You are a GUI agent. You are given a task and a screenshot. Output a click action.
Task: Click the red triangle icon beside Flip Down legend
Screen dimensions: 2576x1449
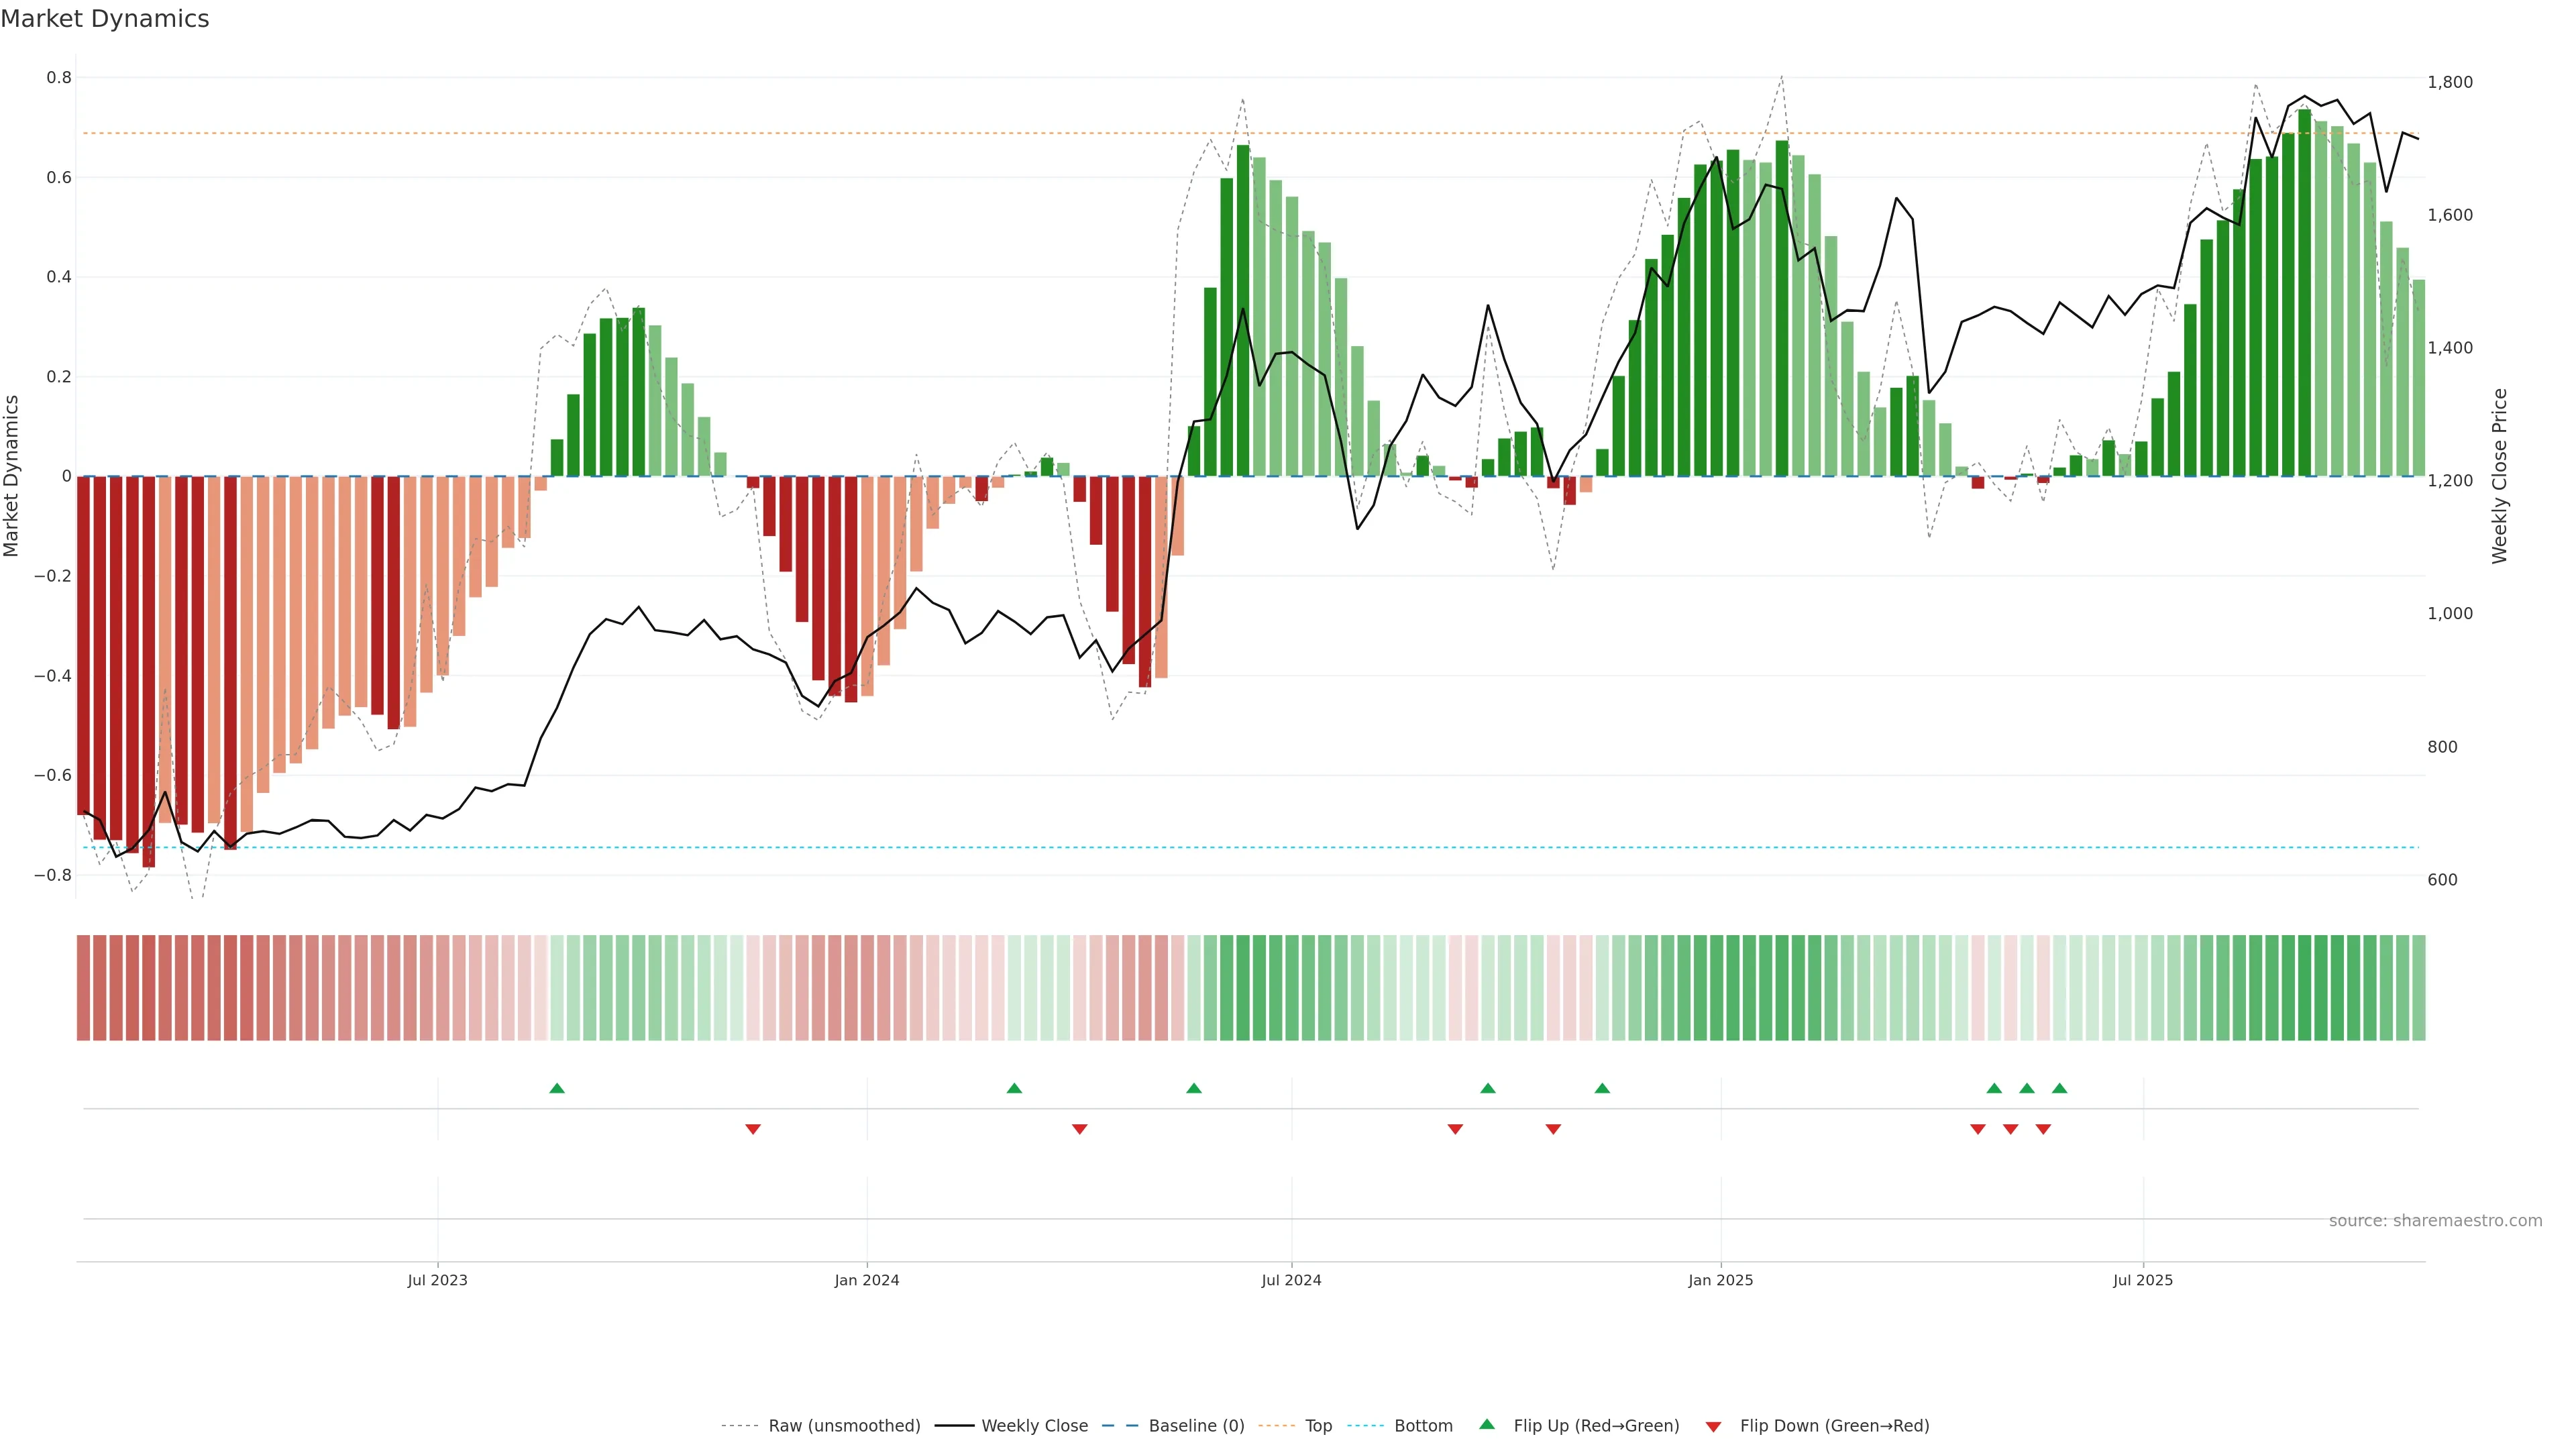(1713, 1426)
